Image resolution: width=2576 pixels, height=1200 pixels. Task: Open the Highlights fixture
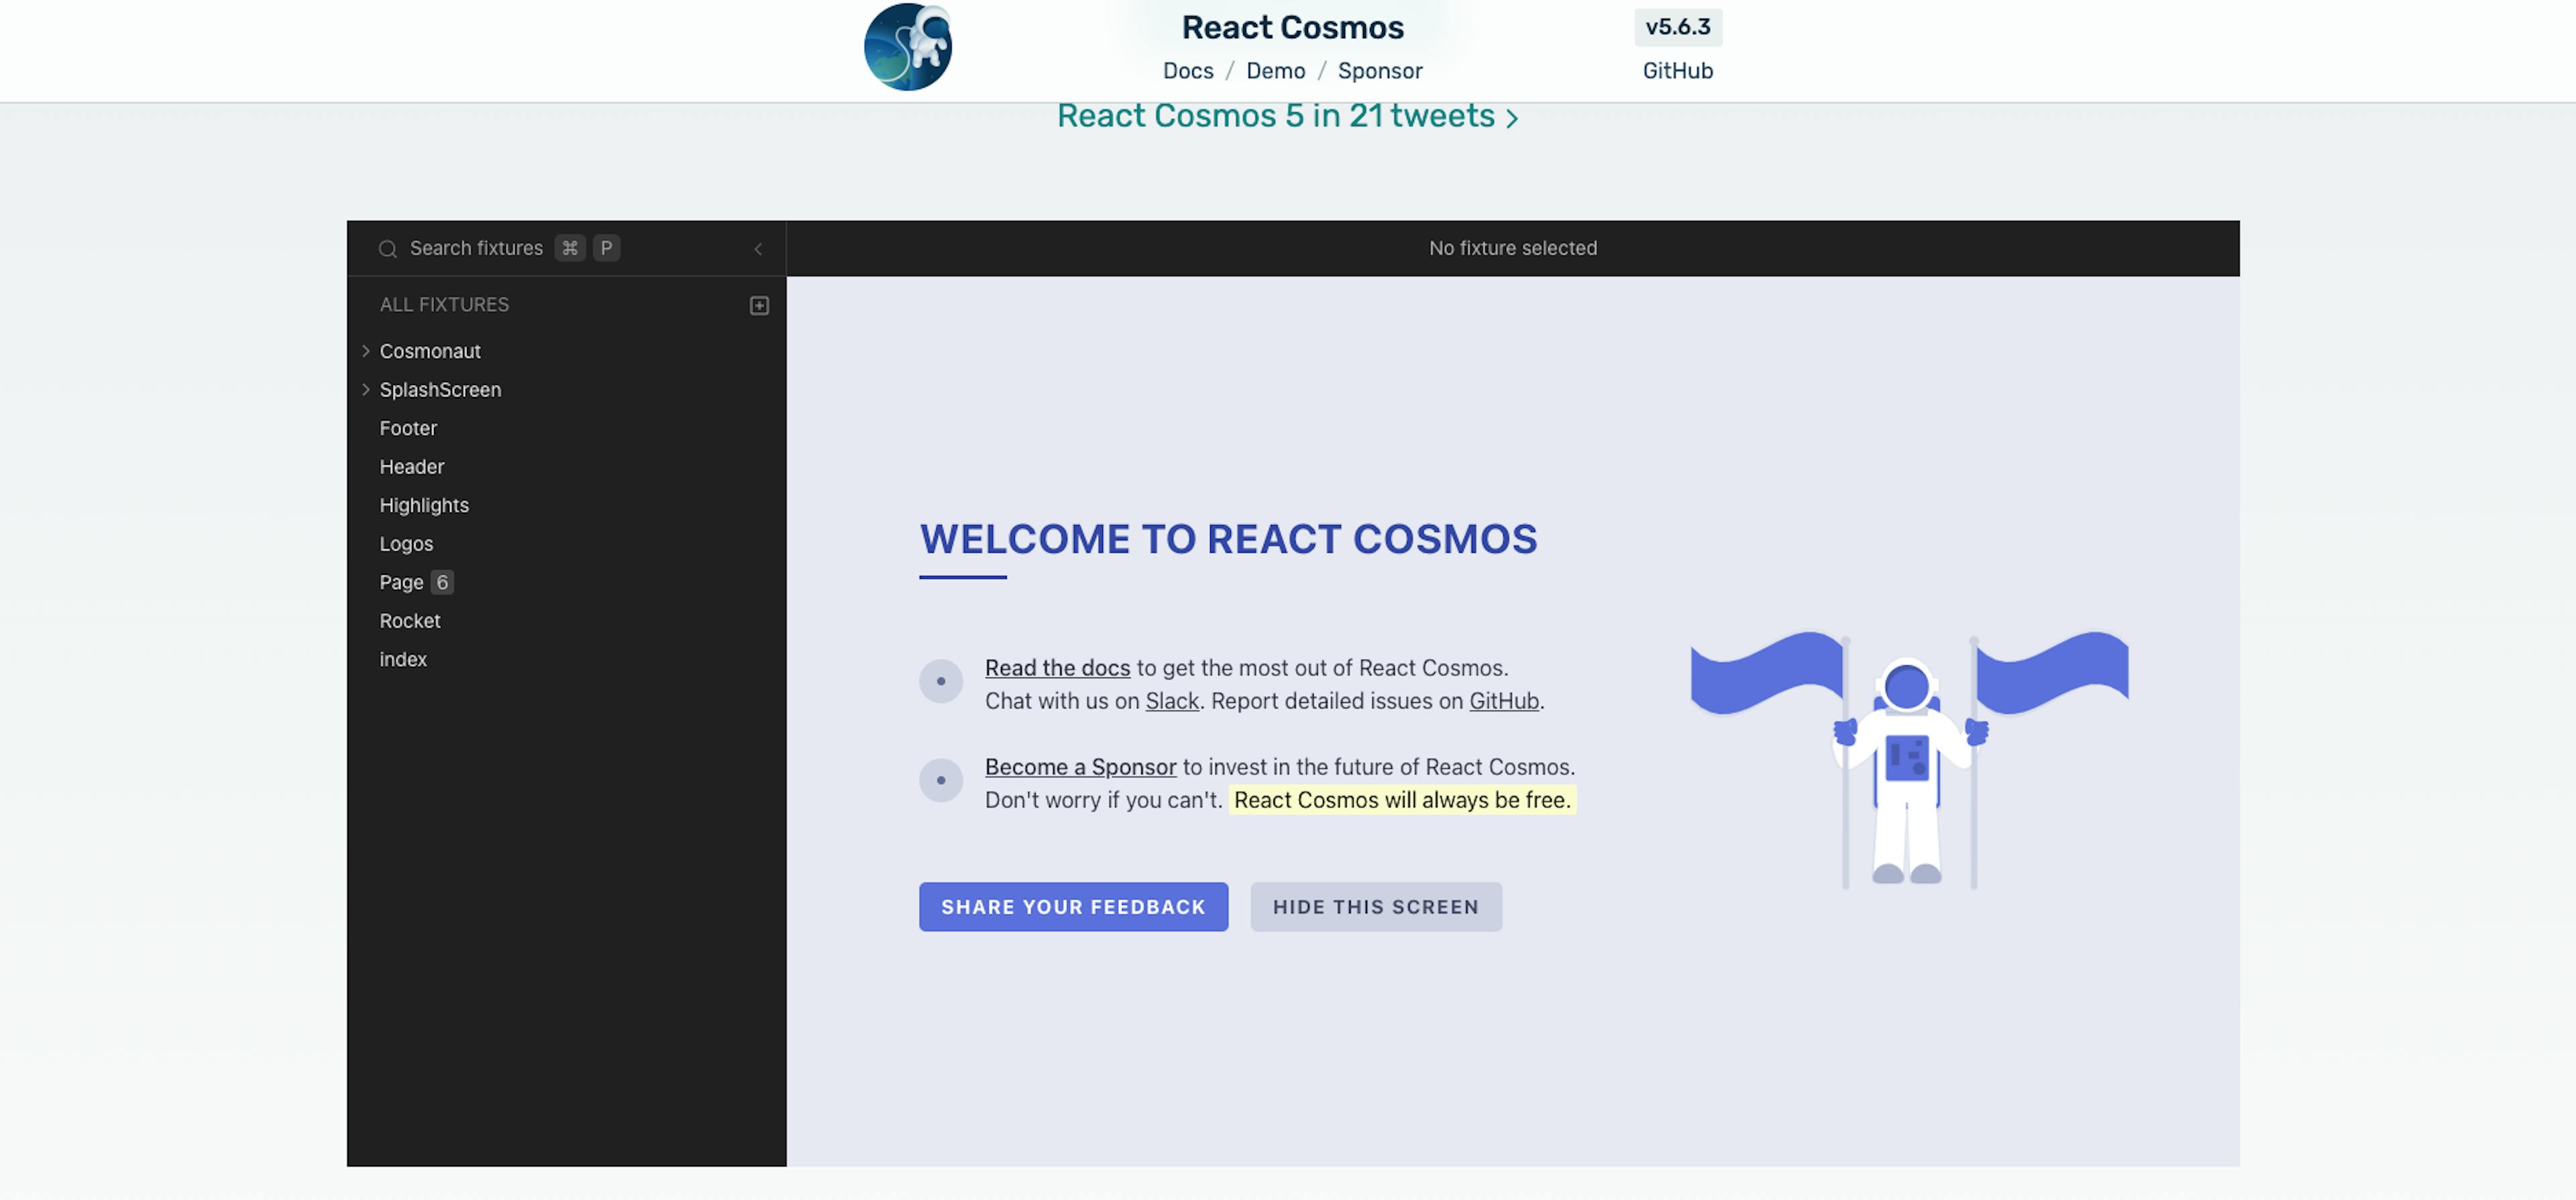(x=424, y=505)
